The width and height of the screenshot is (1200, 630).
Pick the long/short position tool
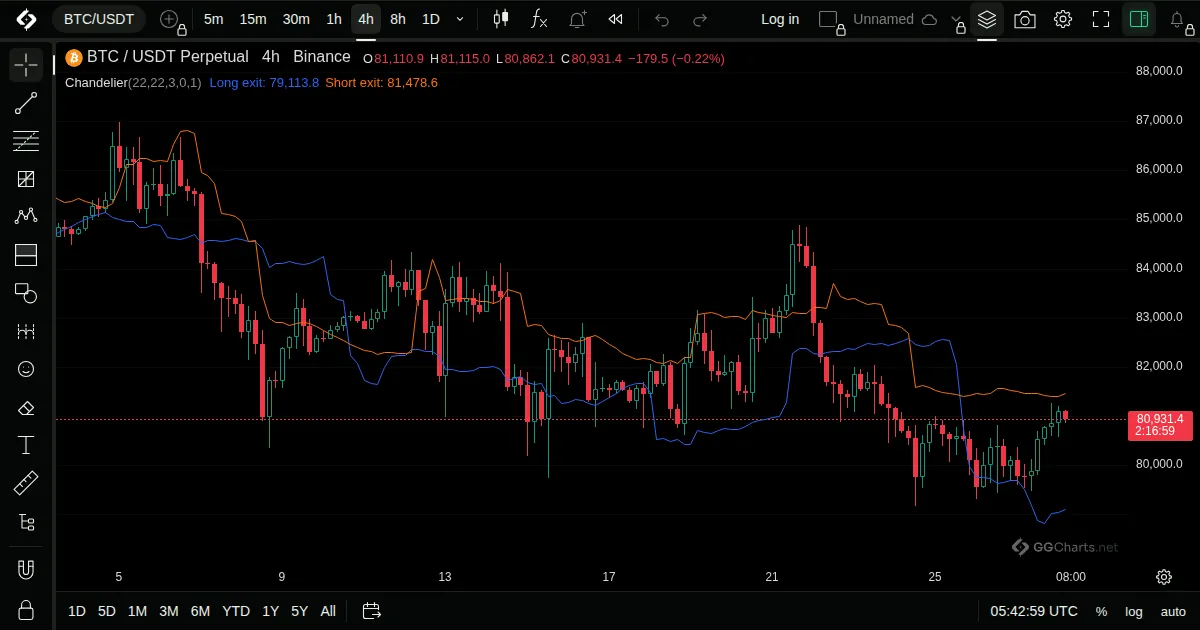pyautogui.click(x=26, y=255)
